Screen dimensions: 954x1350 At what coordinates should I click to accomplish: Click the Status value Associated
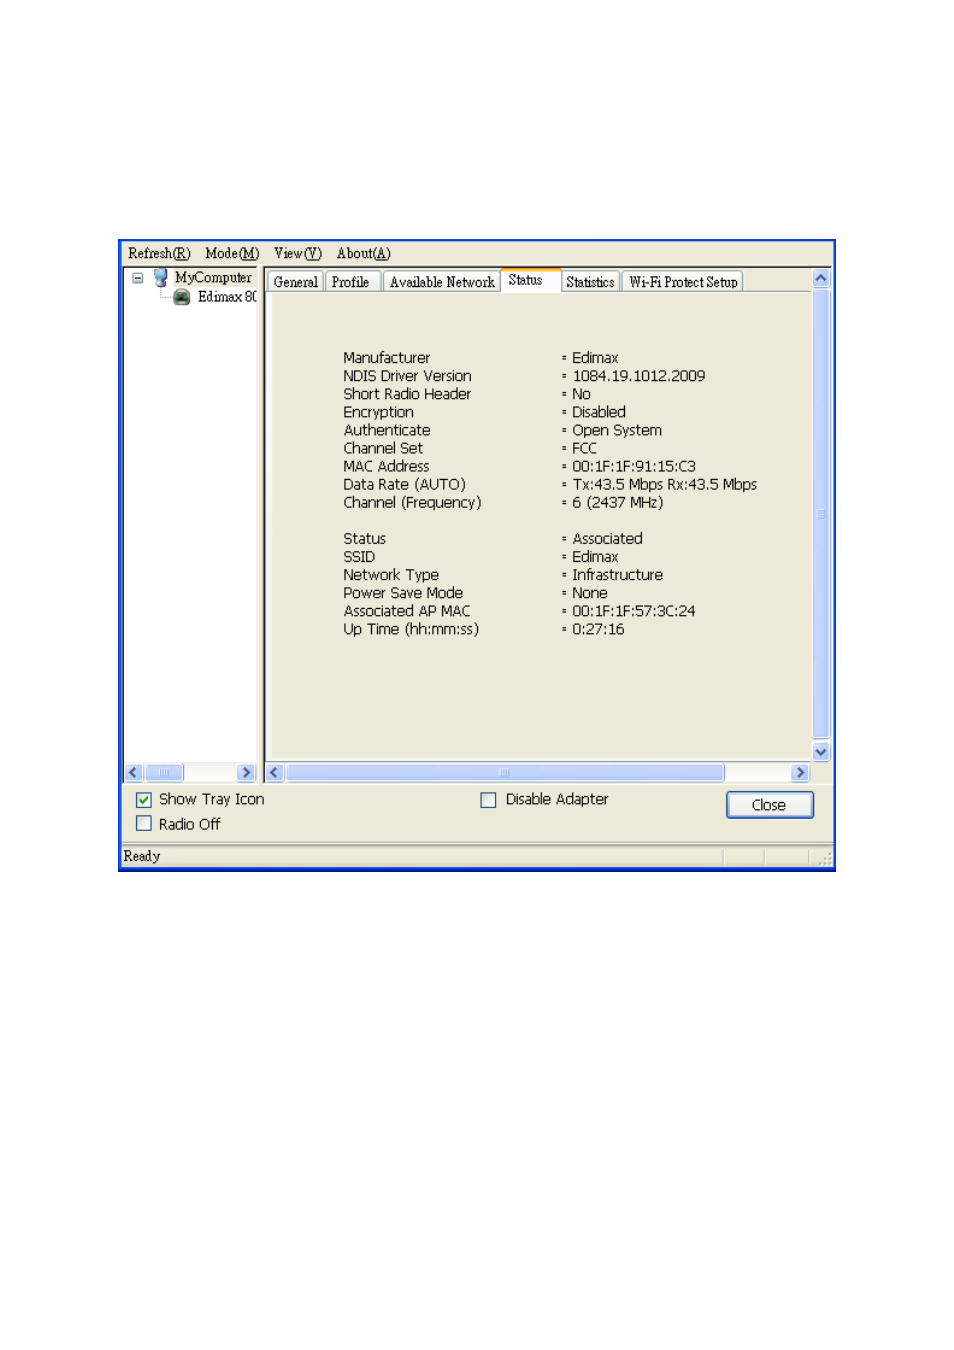coord(608,539)
